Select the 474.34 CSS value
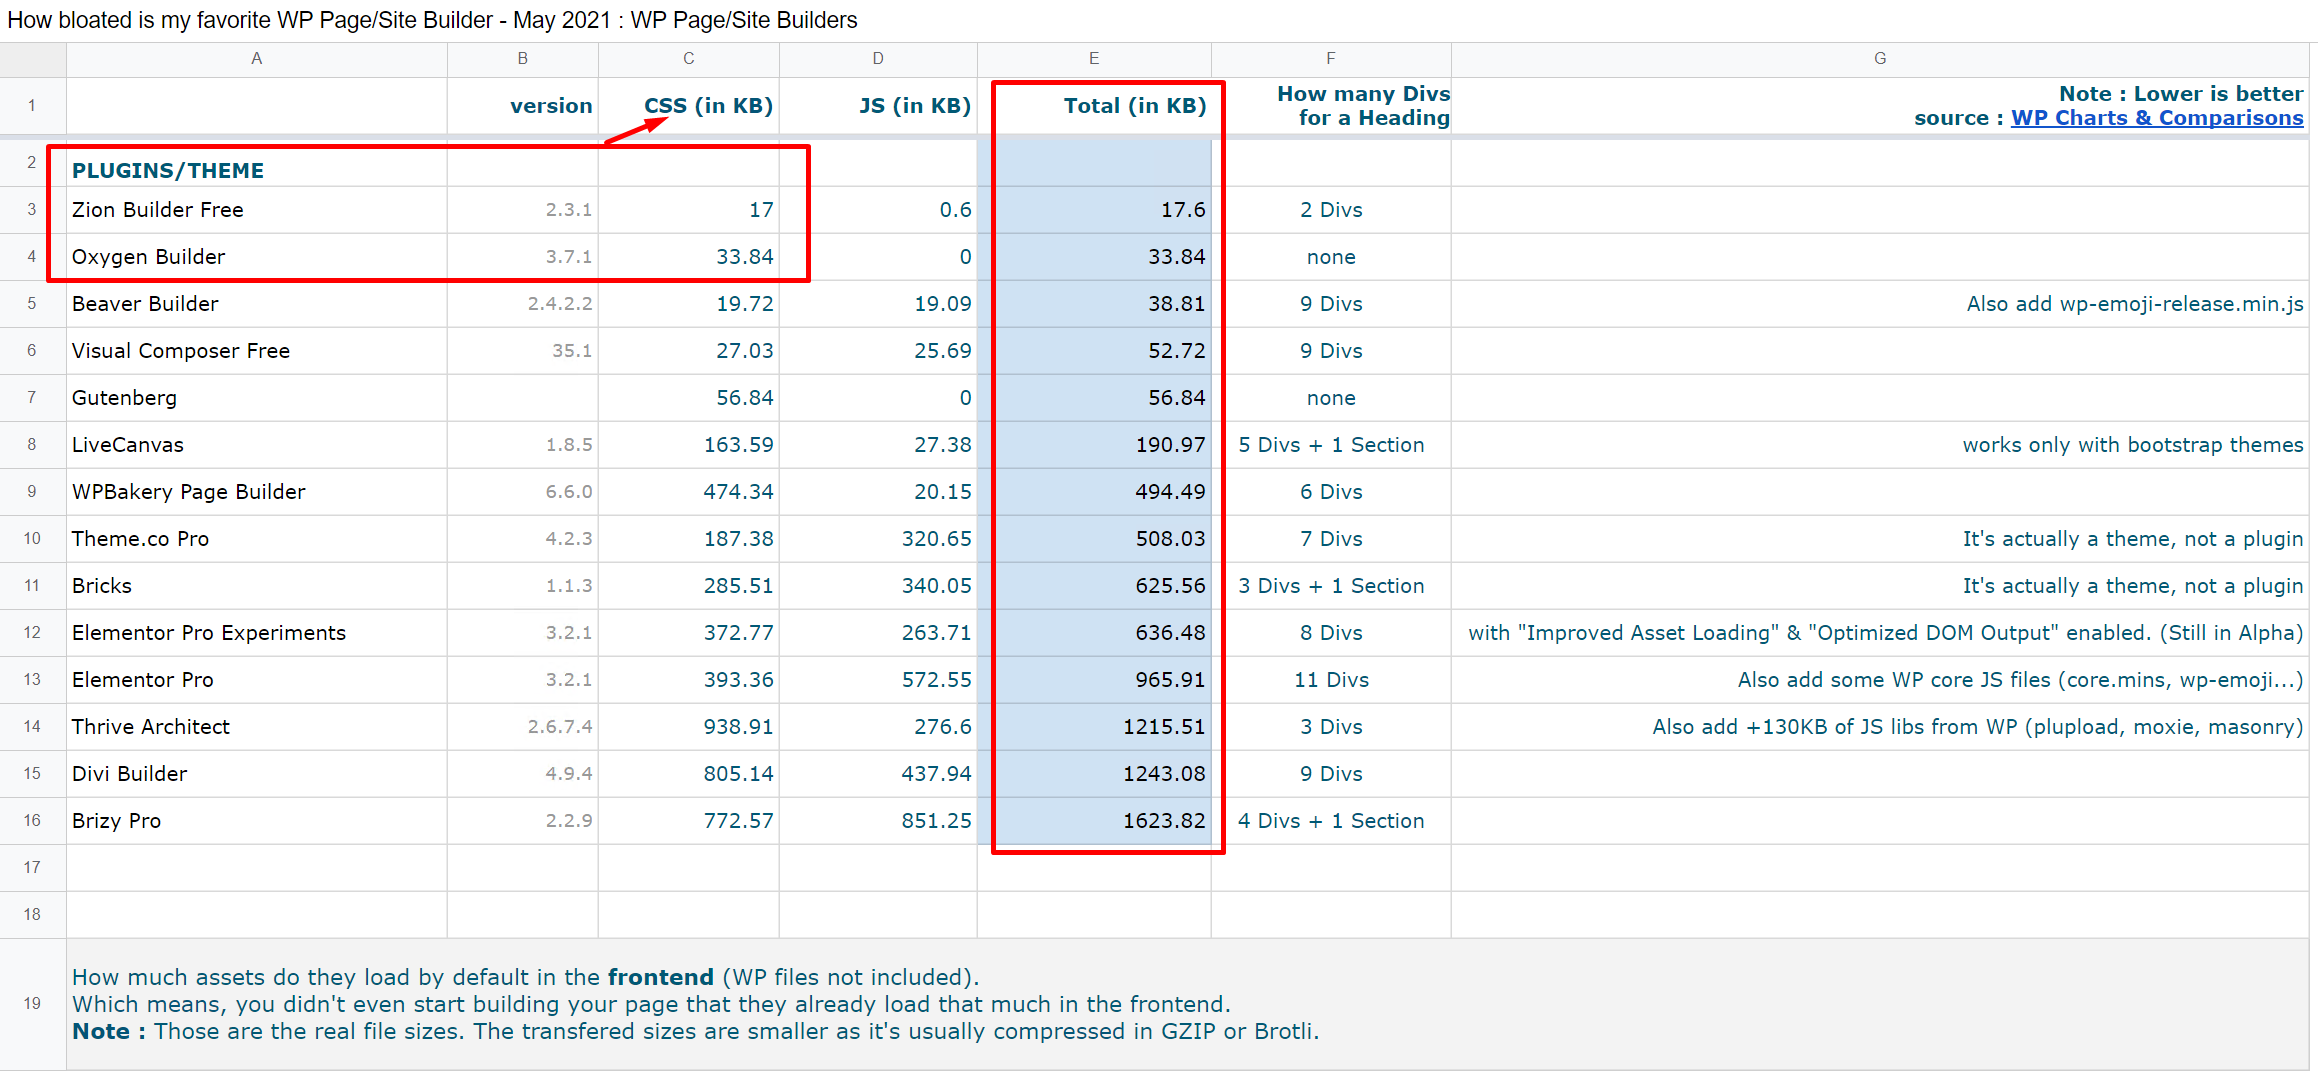The height and width of the screenshot is (1076, 2318). [689, 492]
